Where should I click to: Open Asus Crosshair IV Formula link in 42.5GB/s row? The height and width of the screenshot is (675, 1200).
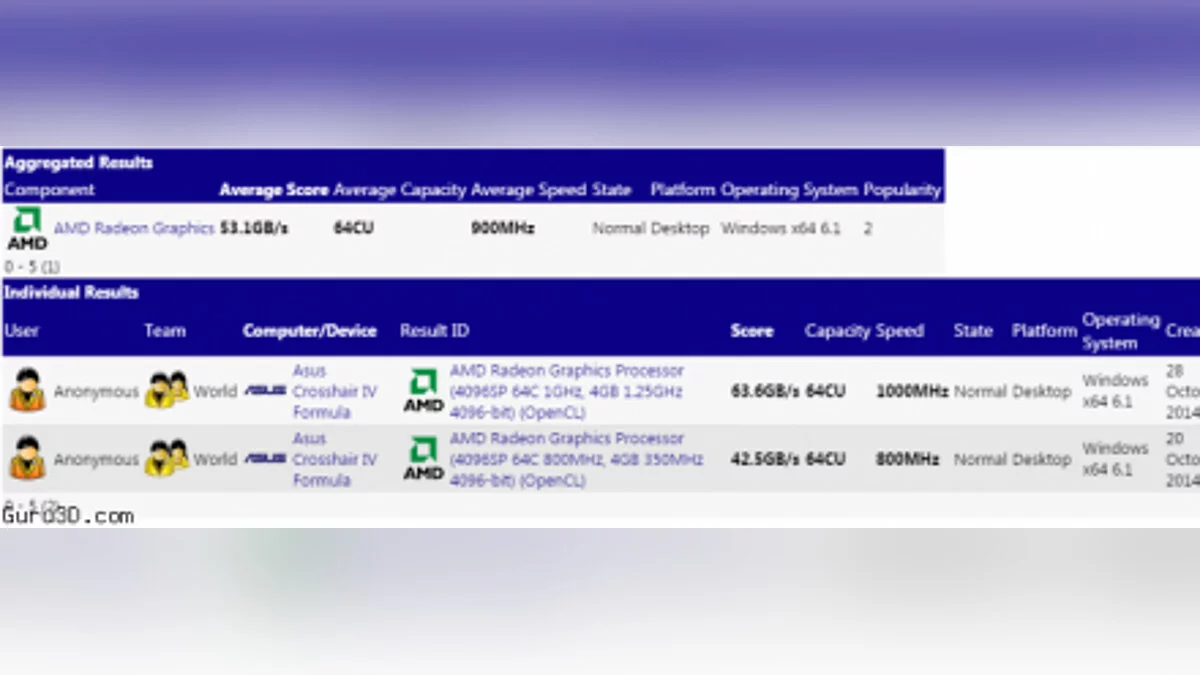(334, 459)
